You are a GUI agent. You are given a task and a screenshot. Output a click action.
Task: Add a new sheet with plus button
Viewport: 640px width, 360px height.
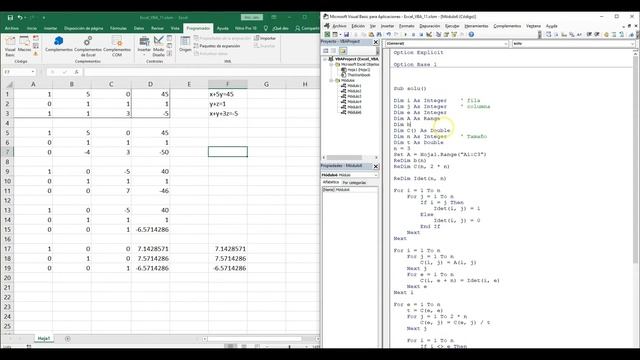[68, 338]
